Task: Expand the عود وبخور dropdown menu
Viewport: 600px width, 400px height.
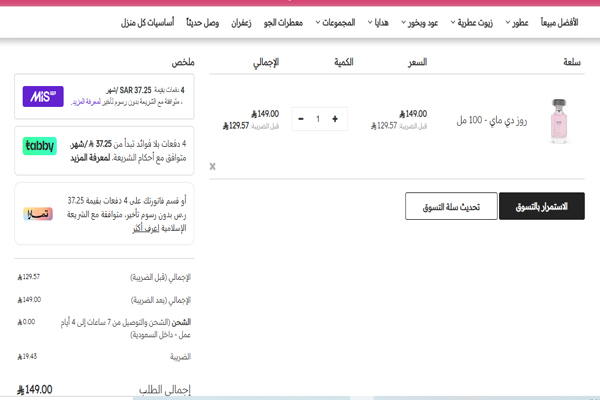Action: point(419,23)
